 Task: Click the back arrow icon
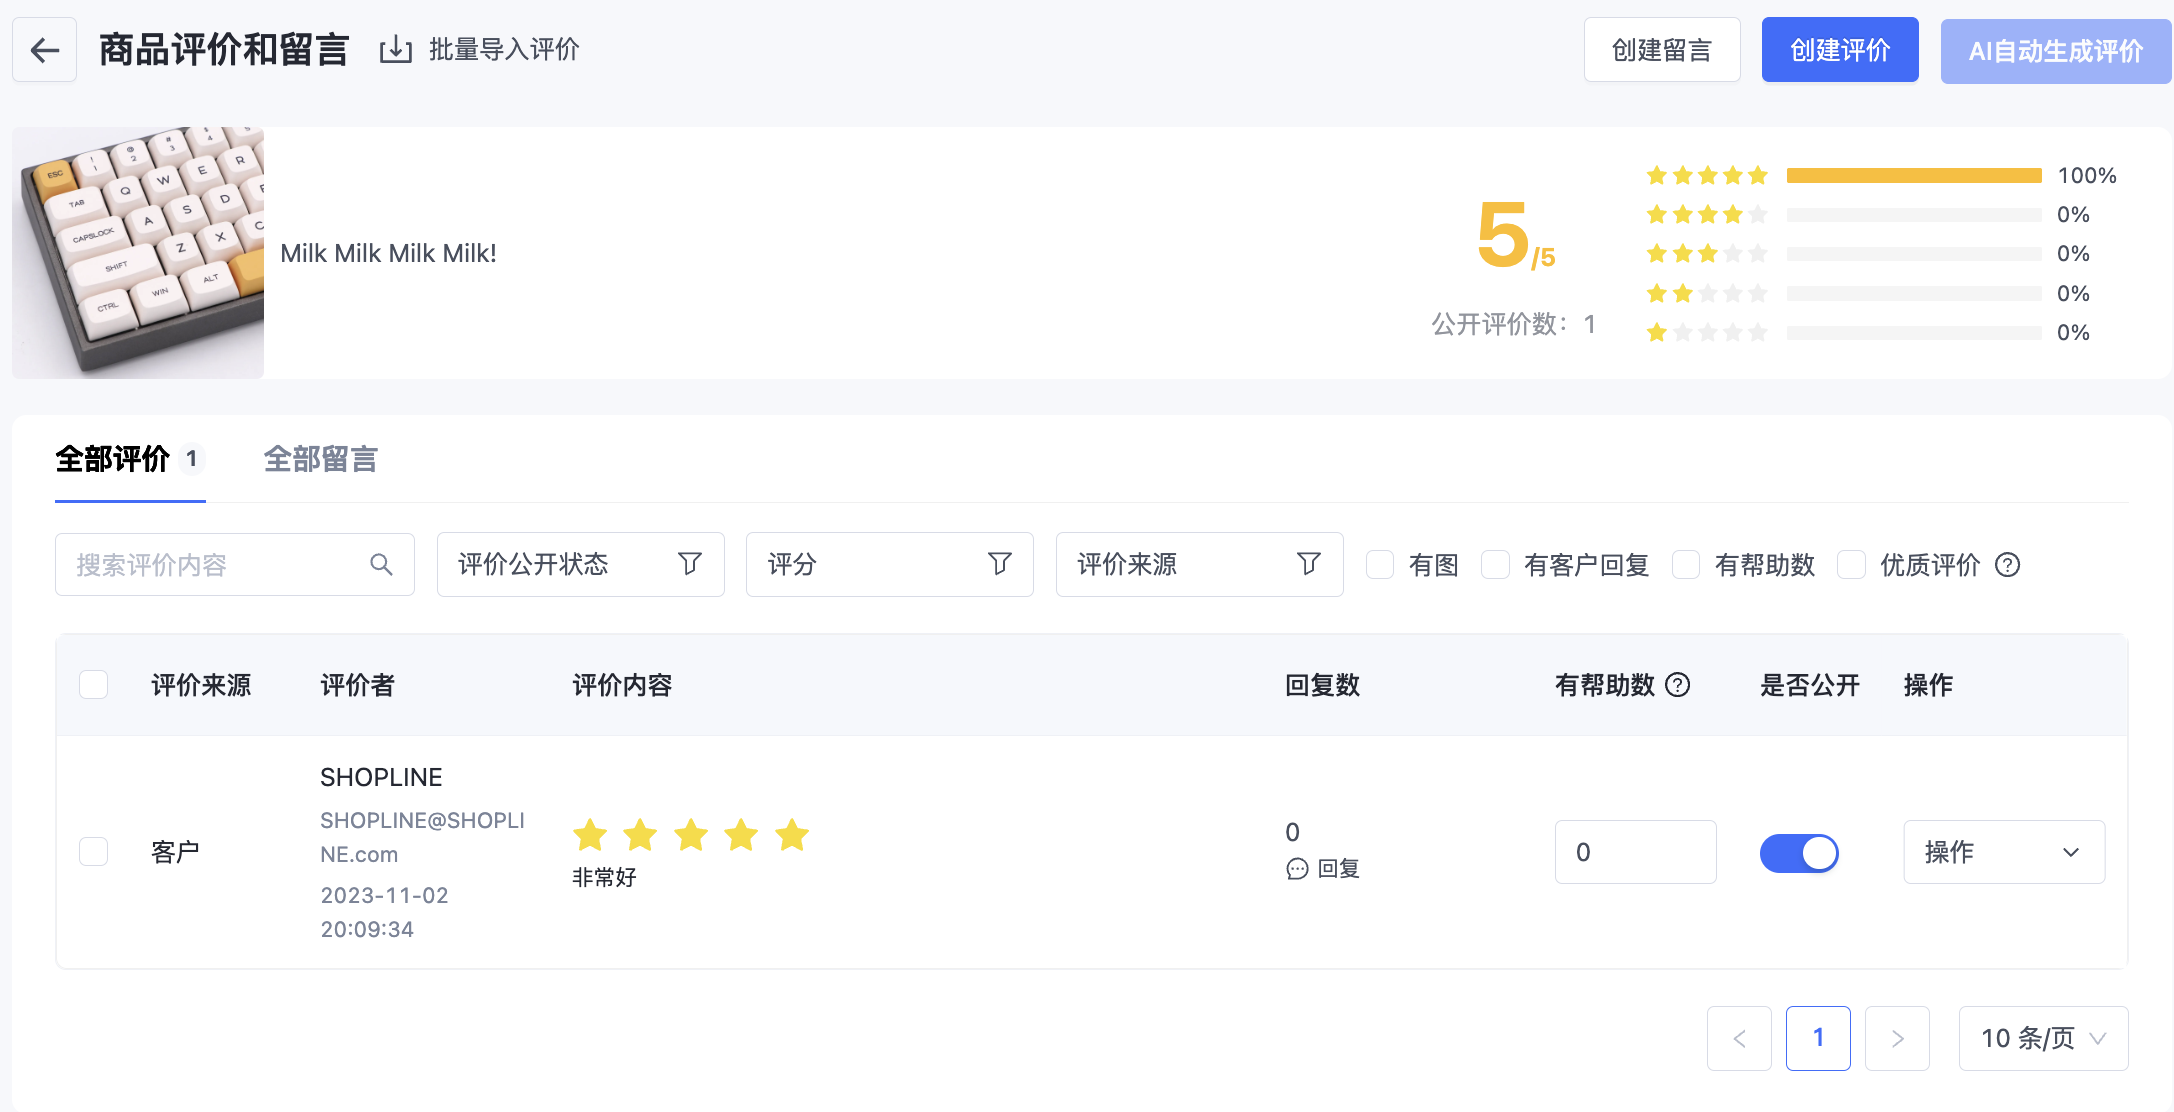click(x=45, y=50)
